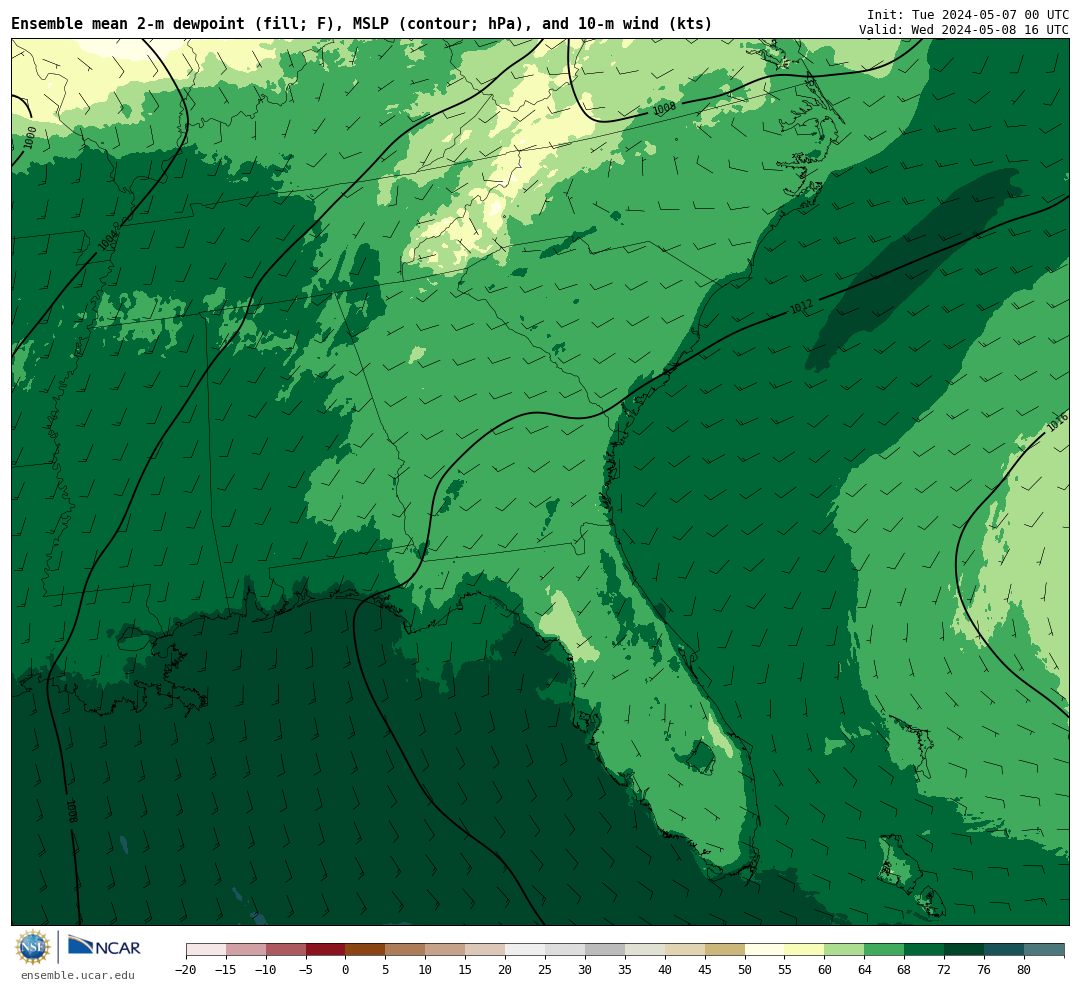The height and width of the screenshot is (988, 1080).
Task: Click the 1016 isobar label
Action: pyautogui.click(x=1057, y=422)
